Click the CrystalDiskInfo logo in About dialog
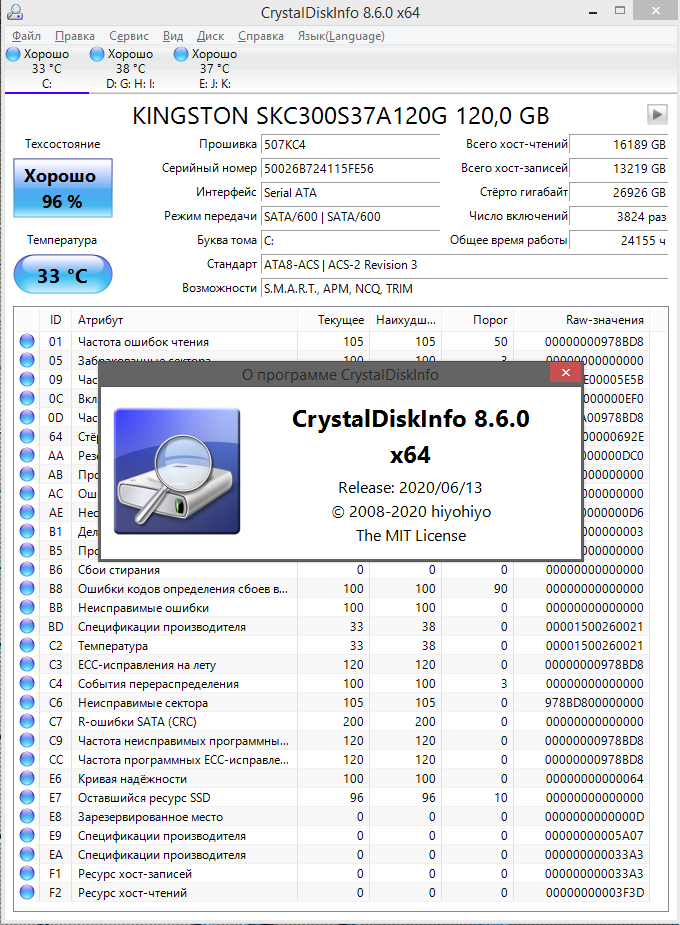This screenshot has height=925, width=680. [177, 471]
